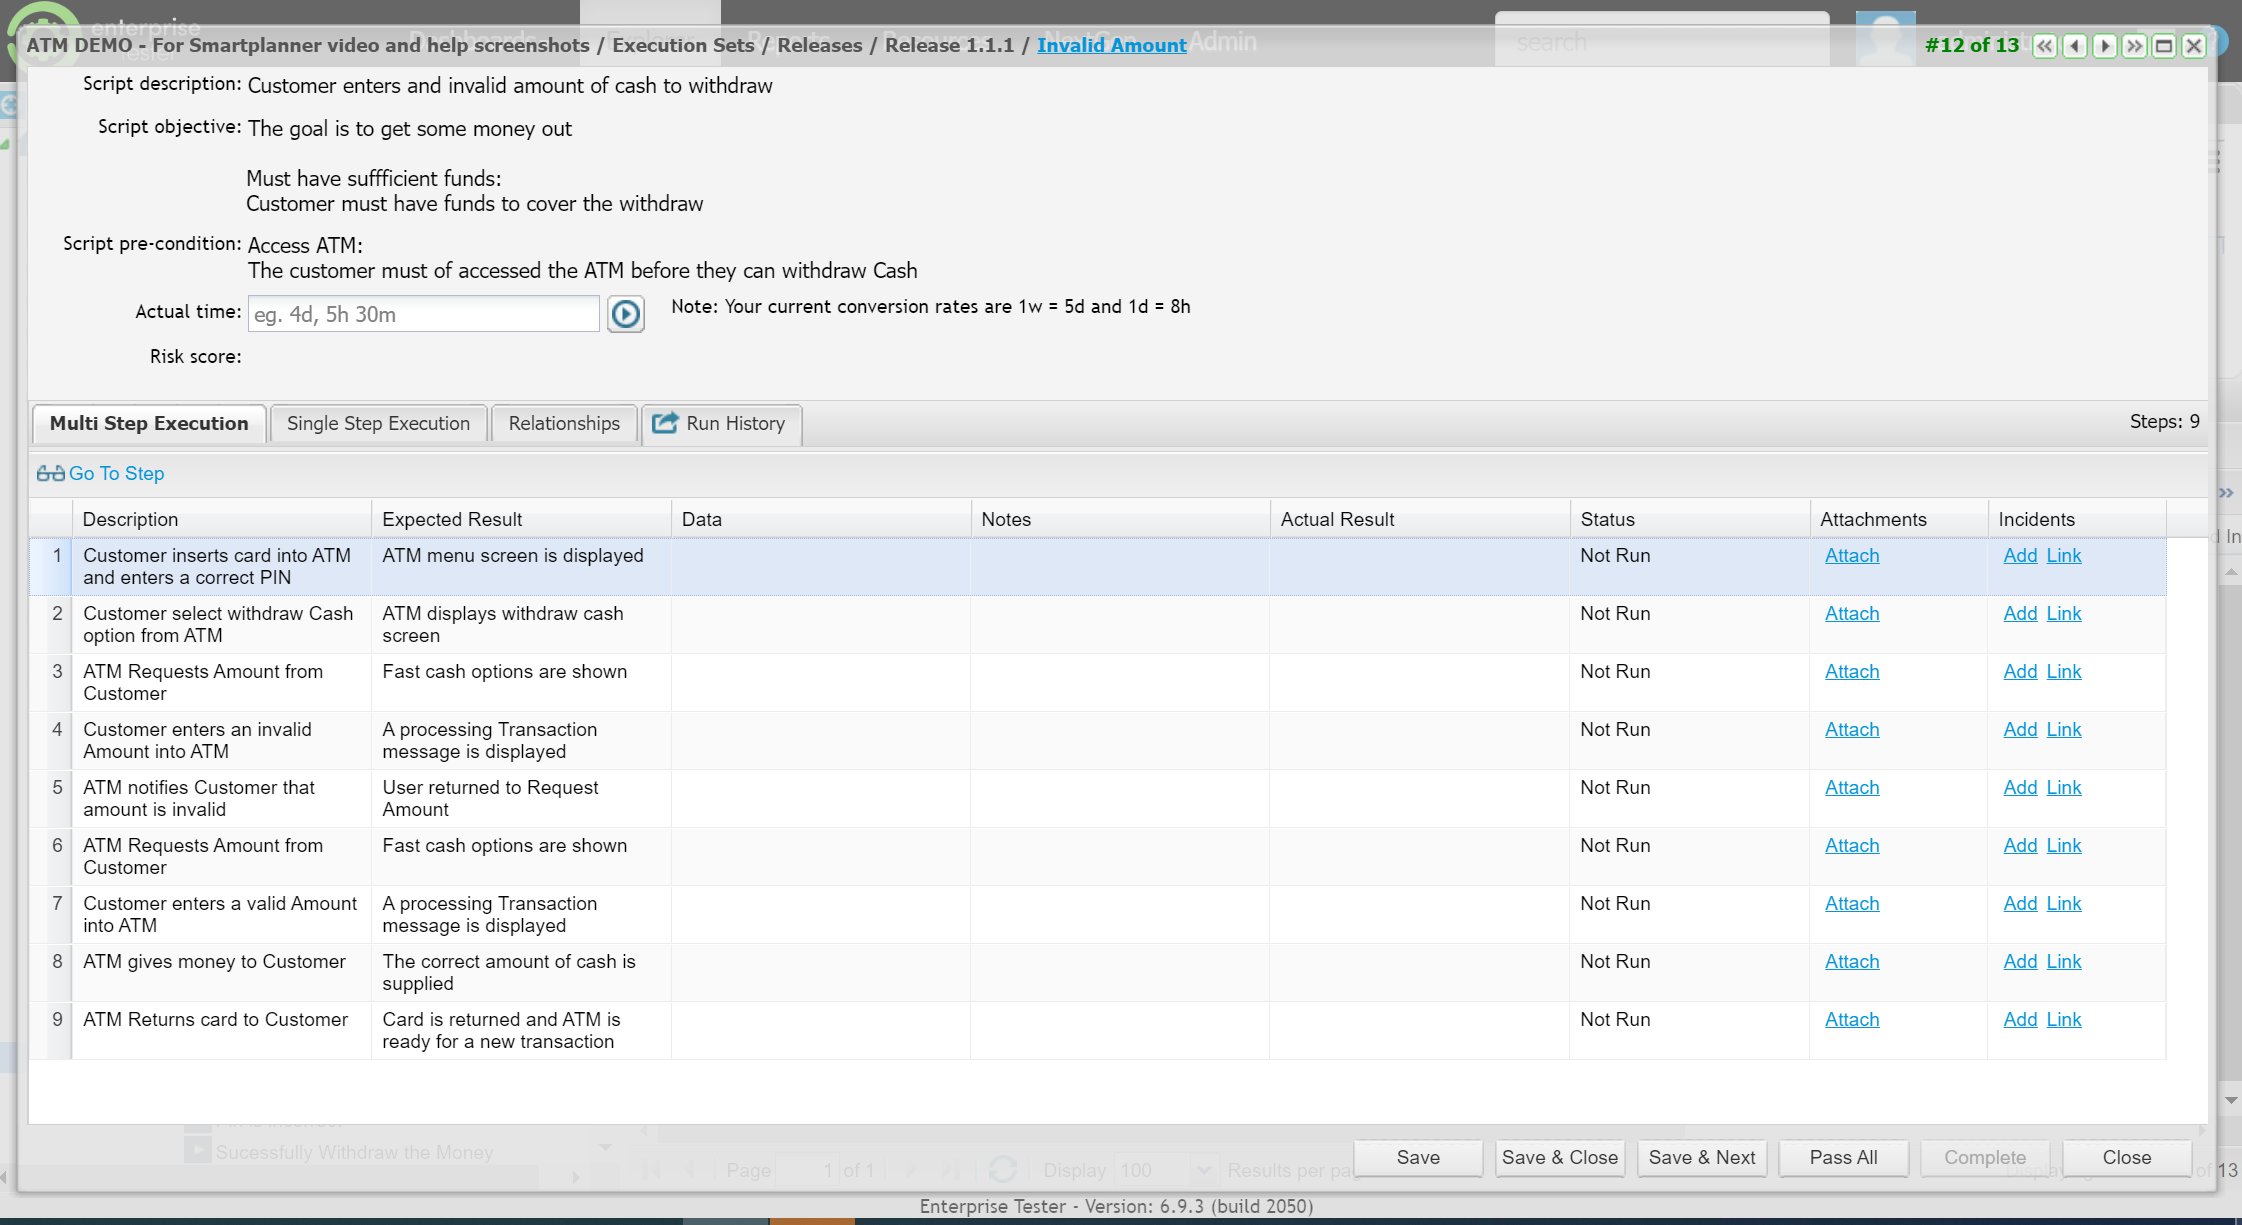The width and height of the screenshot is (2242, 1225).
Task: Switch to Single Step Execution tab
Action: point(378,423)
